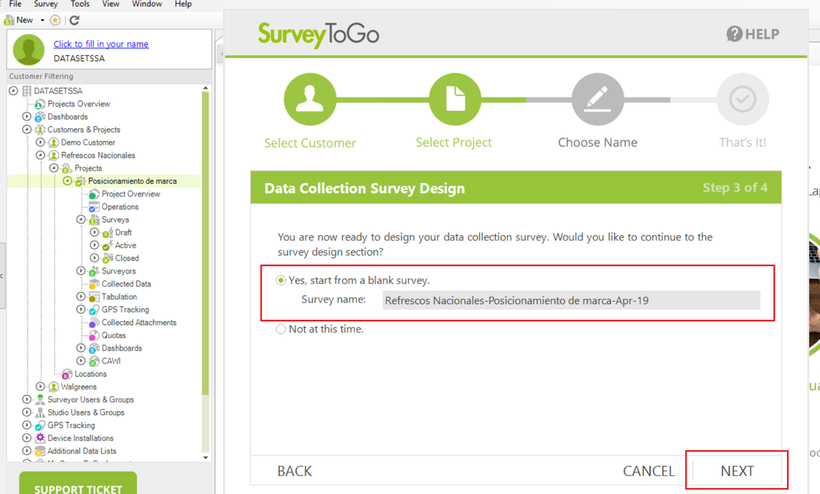Screen dimensions: 820x494
Task: Select 'Not at this time' option
Action: click(281, 329)
